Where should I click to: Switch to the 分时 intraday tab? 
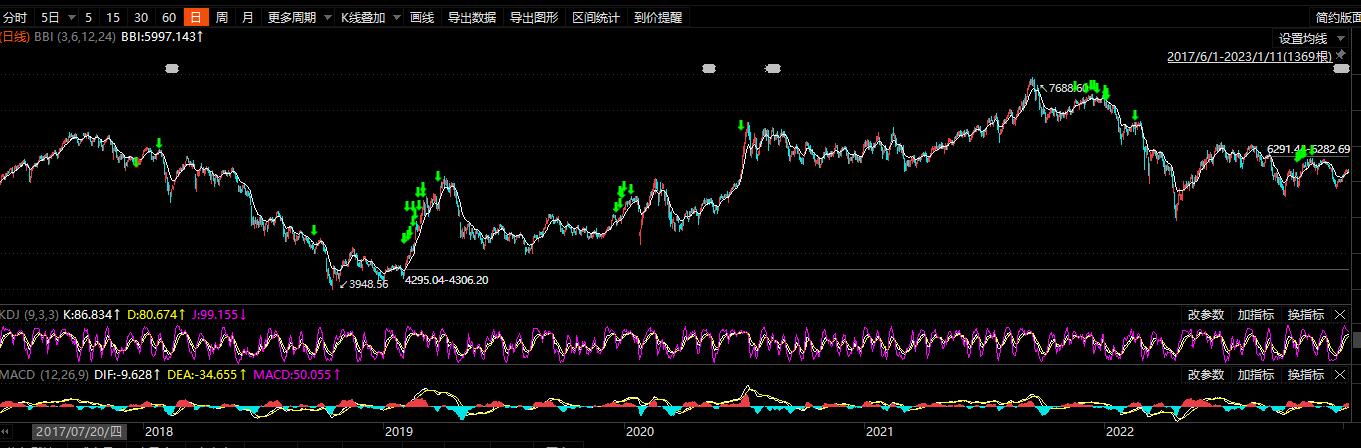(x=16, y=18)
